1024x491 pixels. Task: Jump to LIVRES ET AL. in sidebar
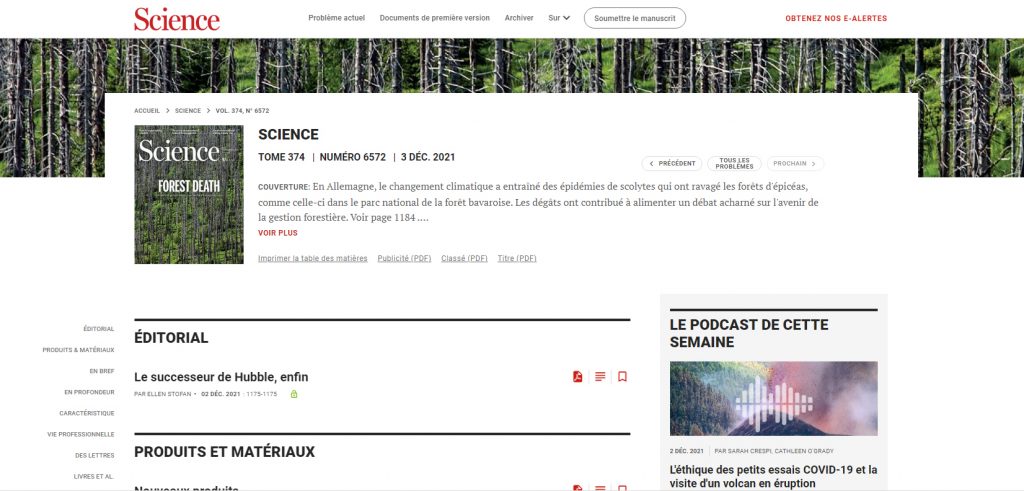click(94, 477)
